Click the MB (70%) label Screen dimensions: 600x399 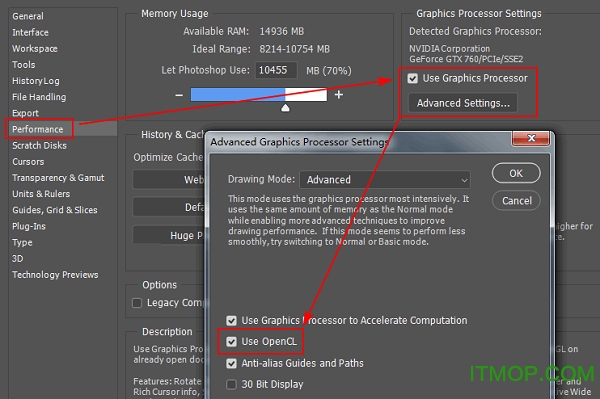(x=329, y=70)
